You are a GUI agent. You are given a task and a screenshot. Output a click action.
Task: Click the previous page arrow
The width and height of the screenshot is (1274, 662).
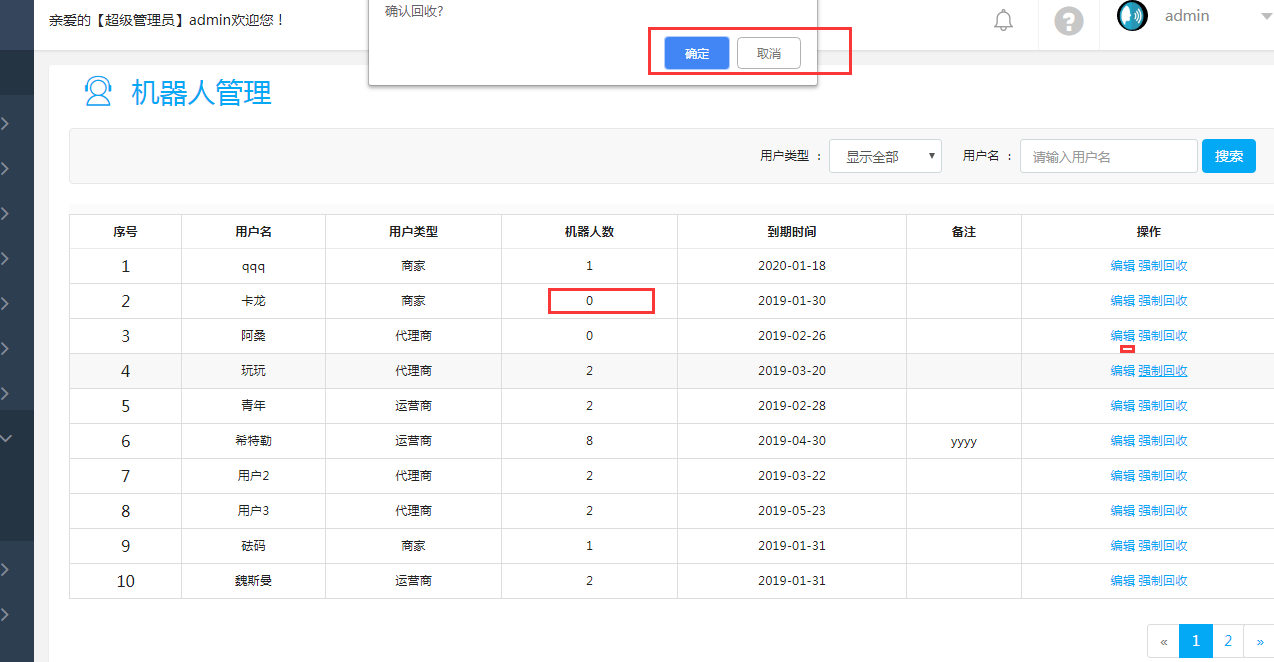pyautogui.click(x=1163, y=641)
